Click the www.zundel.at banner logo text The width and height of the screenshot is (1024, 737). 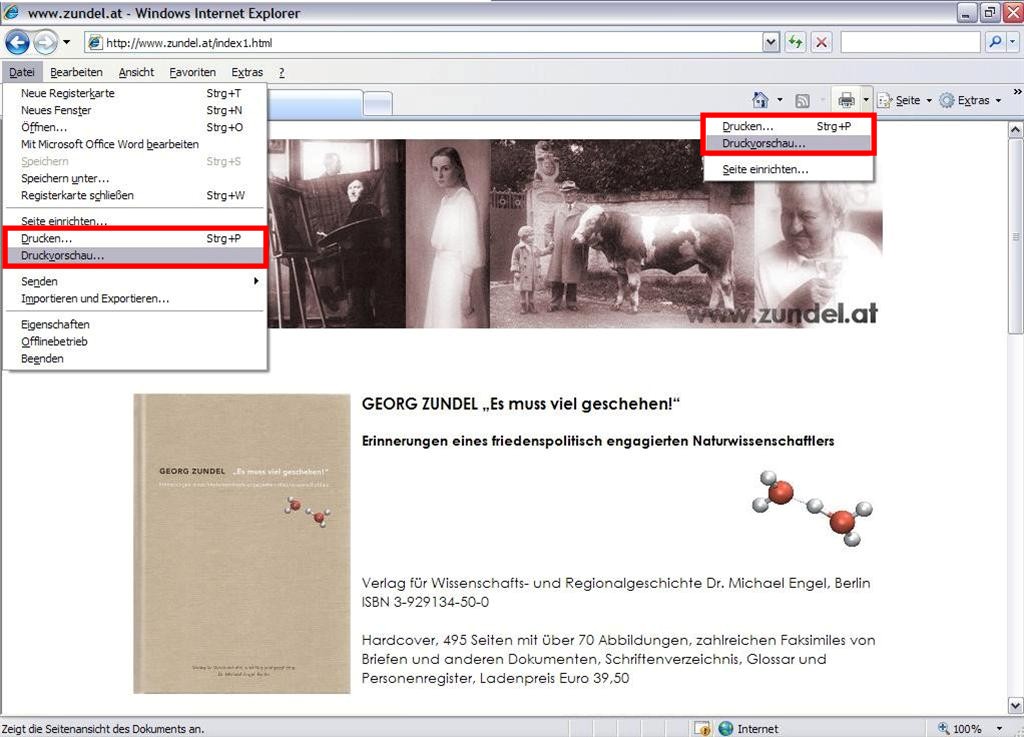(x=782, y=314)
